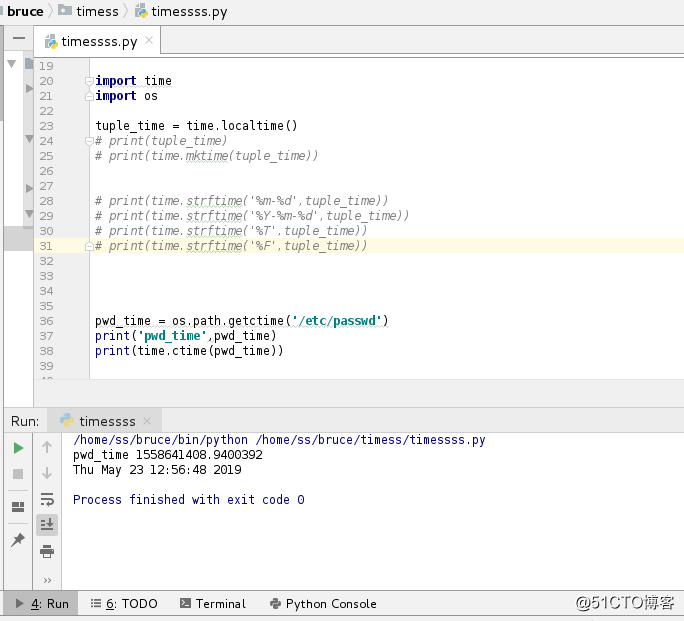Click the timess folder icon in breadcrumb
This screenshot has width=684, height=621.
click(65, 10)
